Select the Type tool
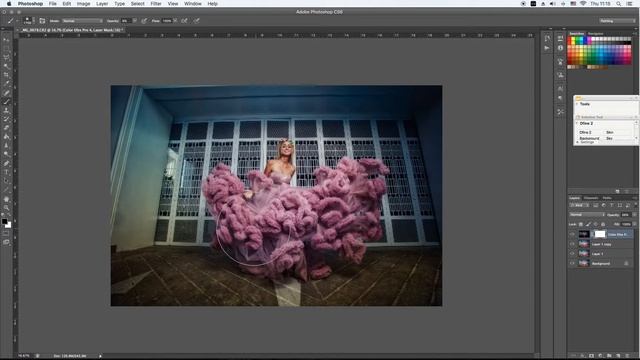The width and height of the screenshot is (640, 360). (6, 172)
